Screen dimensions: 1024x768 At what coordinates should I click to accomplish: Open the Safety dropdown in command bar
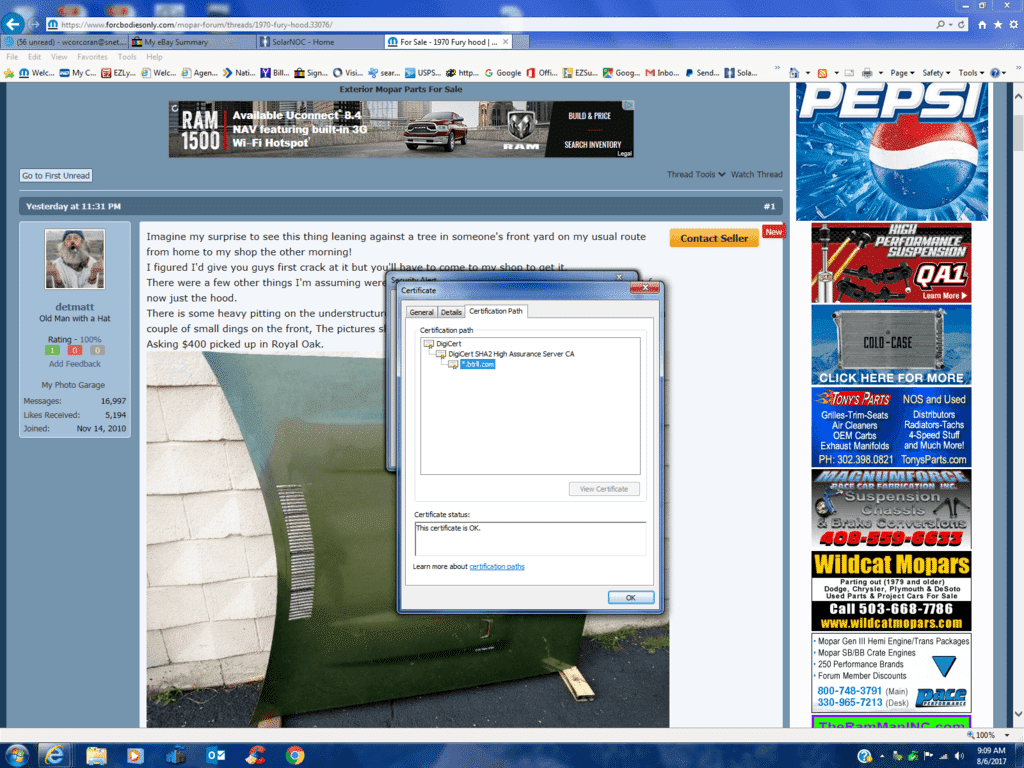click(x=936, y=73)
